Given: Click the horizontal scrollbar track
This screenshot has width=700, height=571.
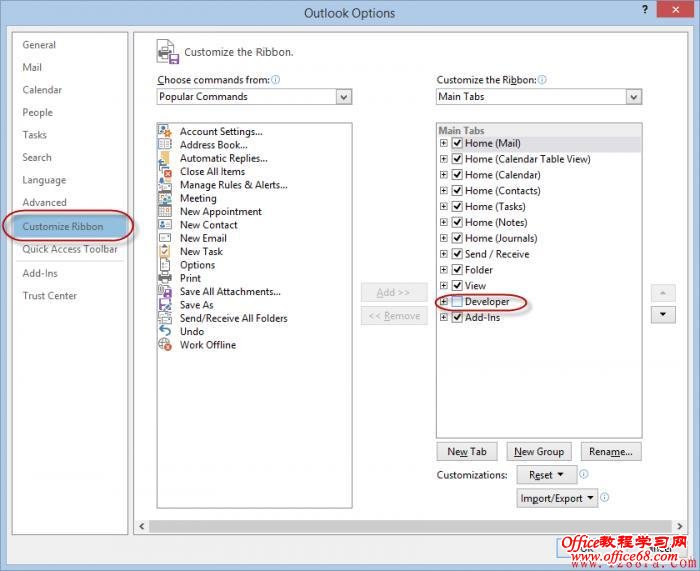Looking at the screenshot, I should (x=410, y=526).
